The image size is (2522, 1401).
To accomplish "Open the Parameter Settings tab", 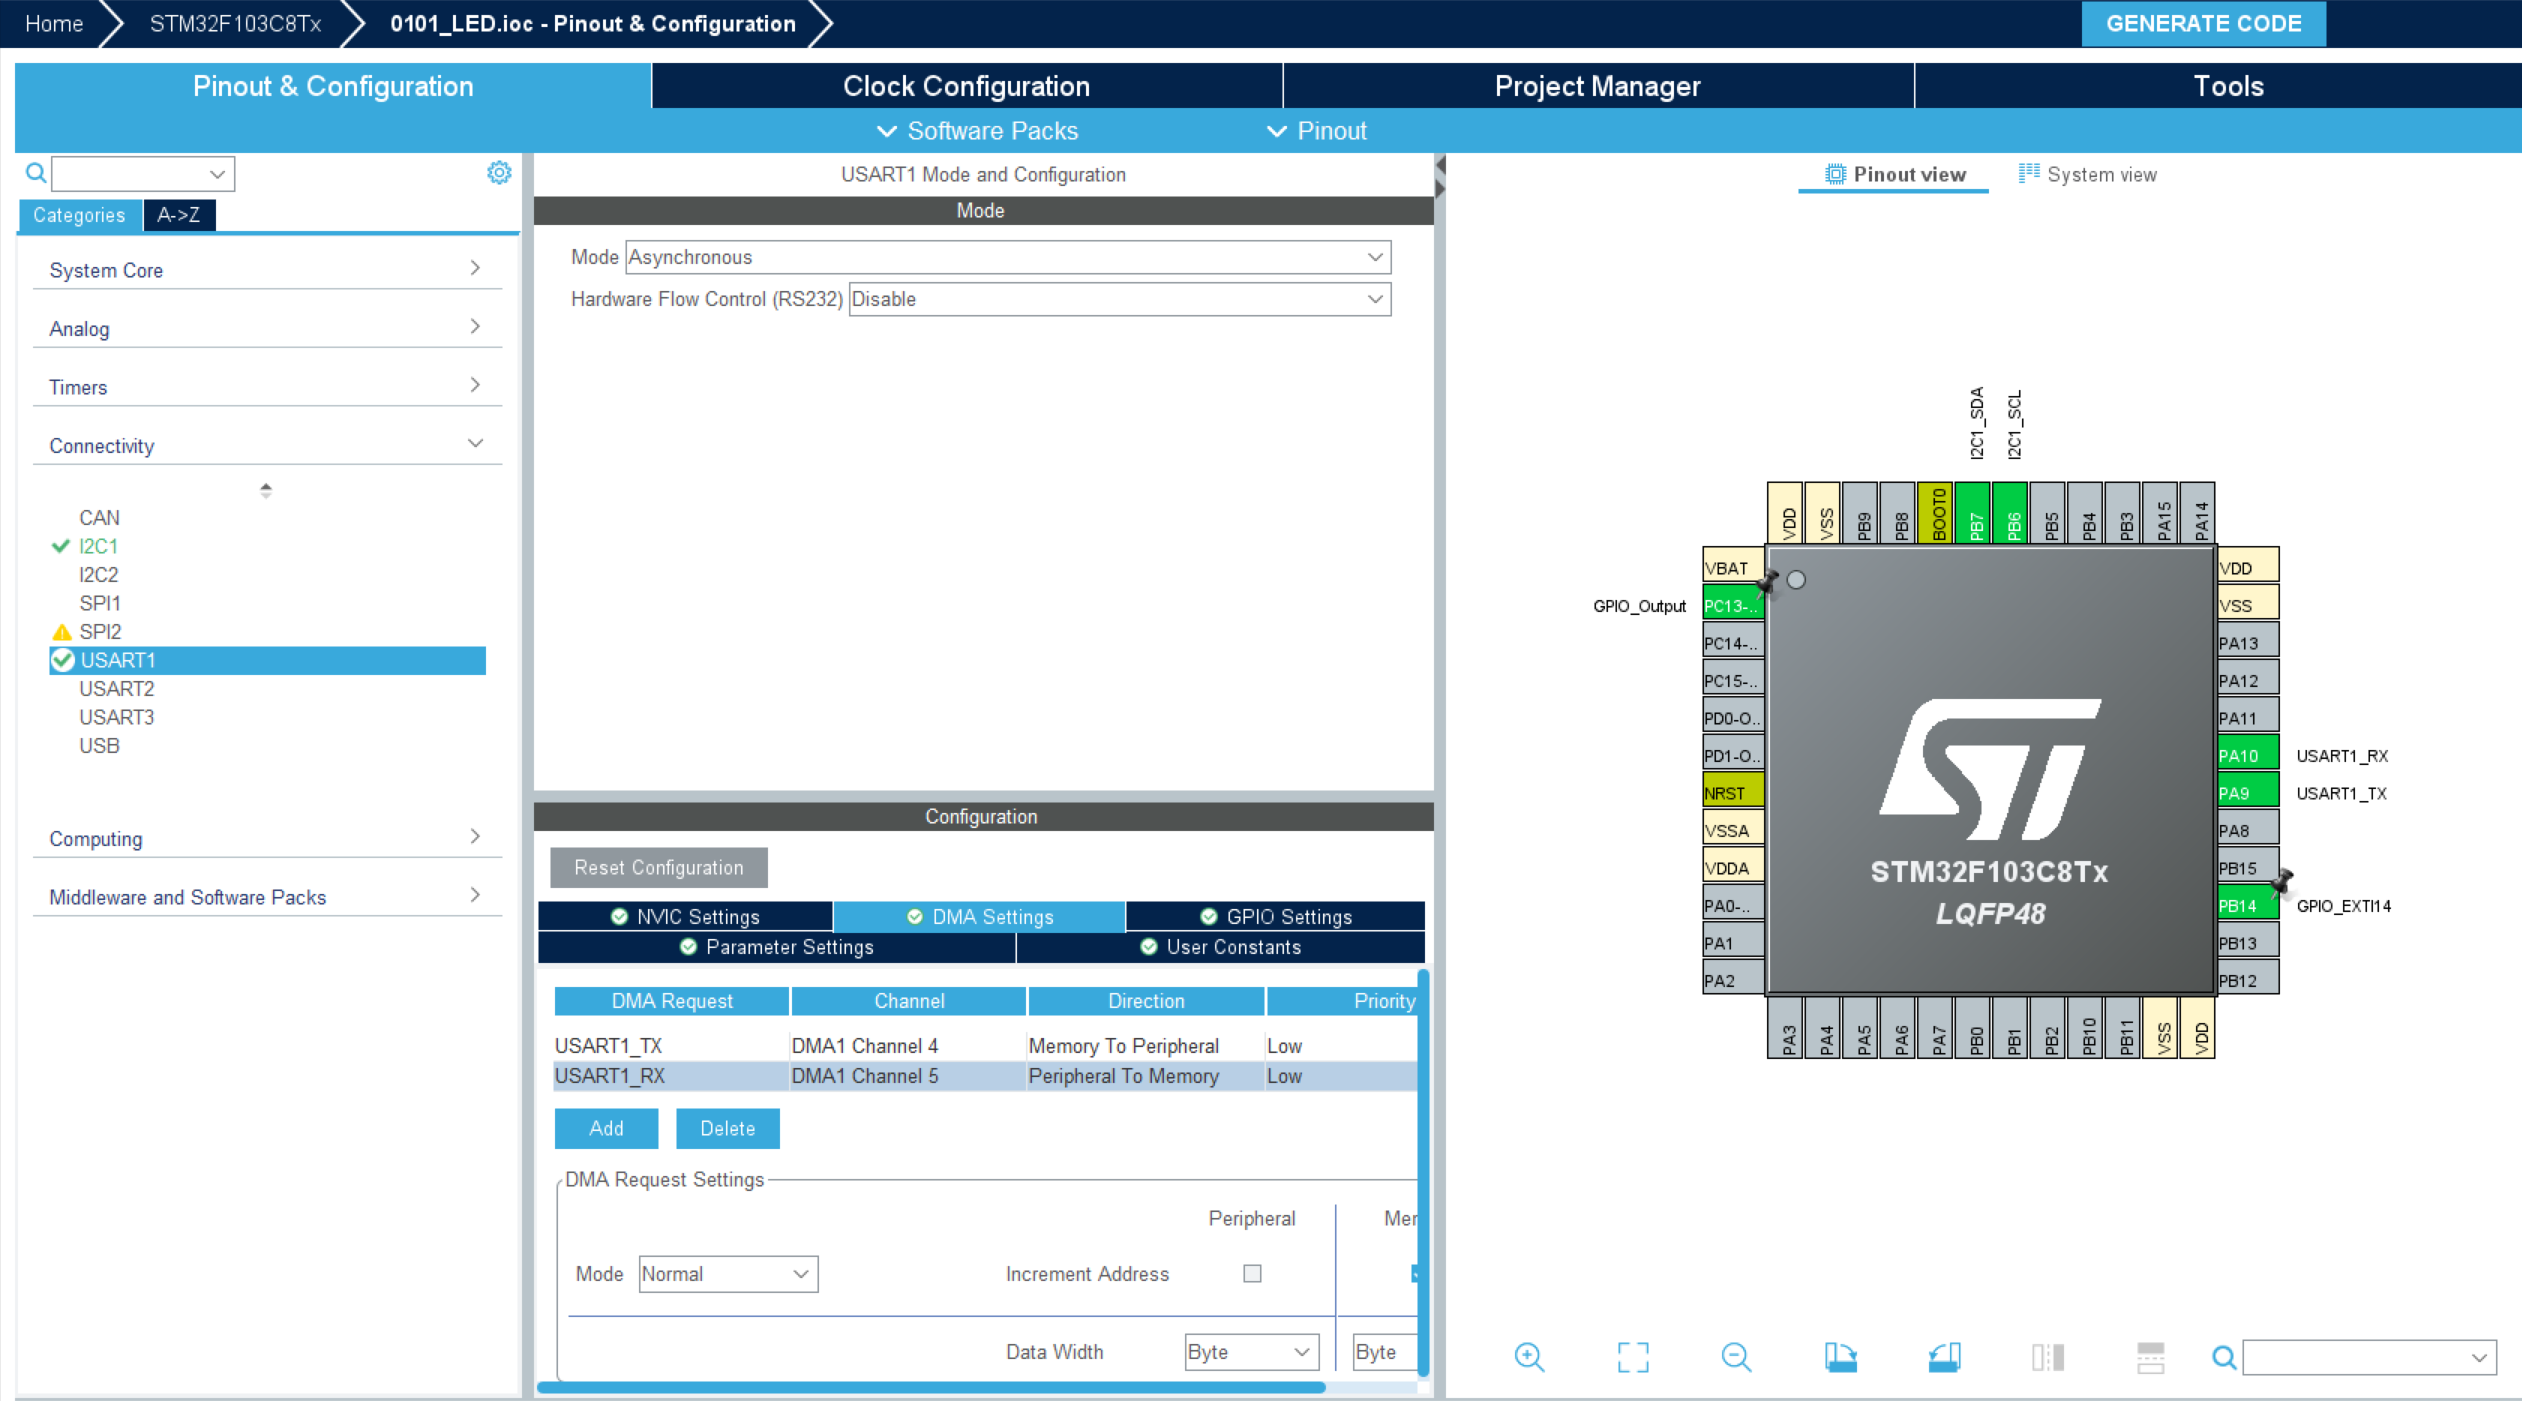I will click(x=776, y=947).
